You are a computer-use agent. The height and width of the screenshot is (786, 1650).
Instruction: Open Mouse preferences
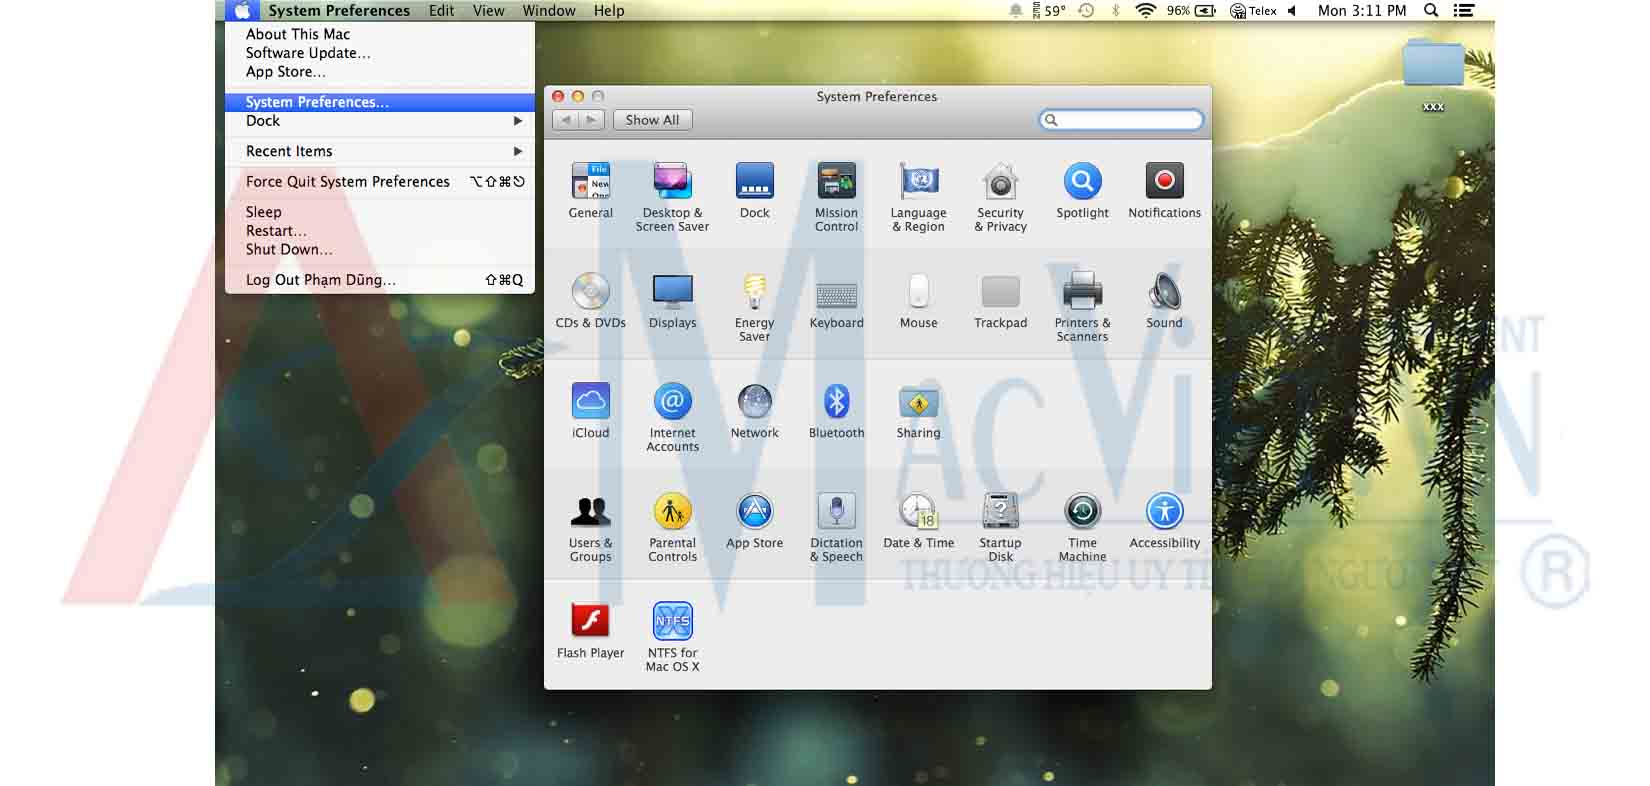tap(918, 301)
